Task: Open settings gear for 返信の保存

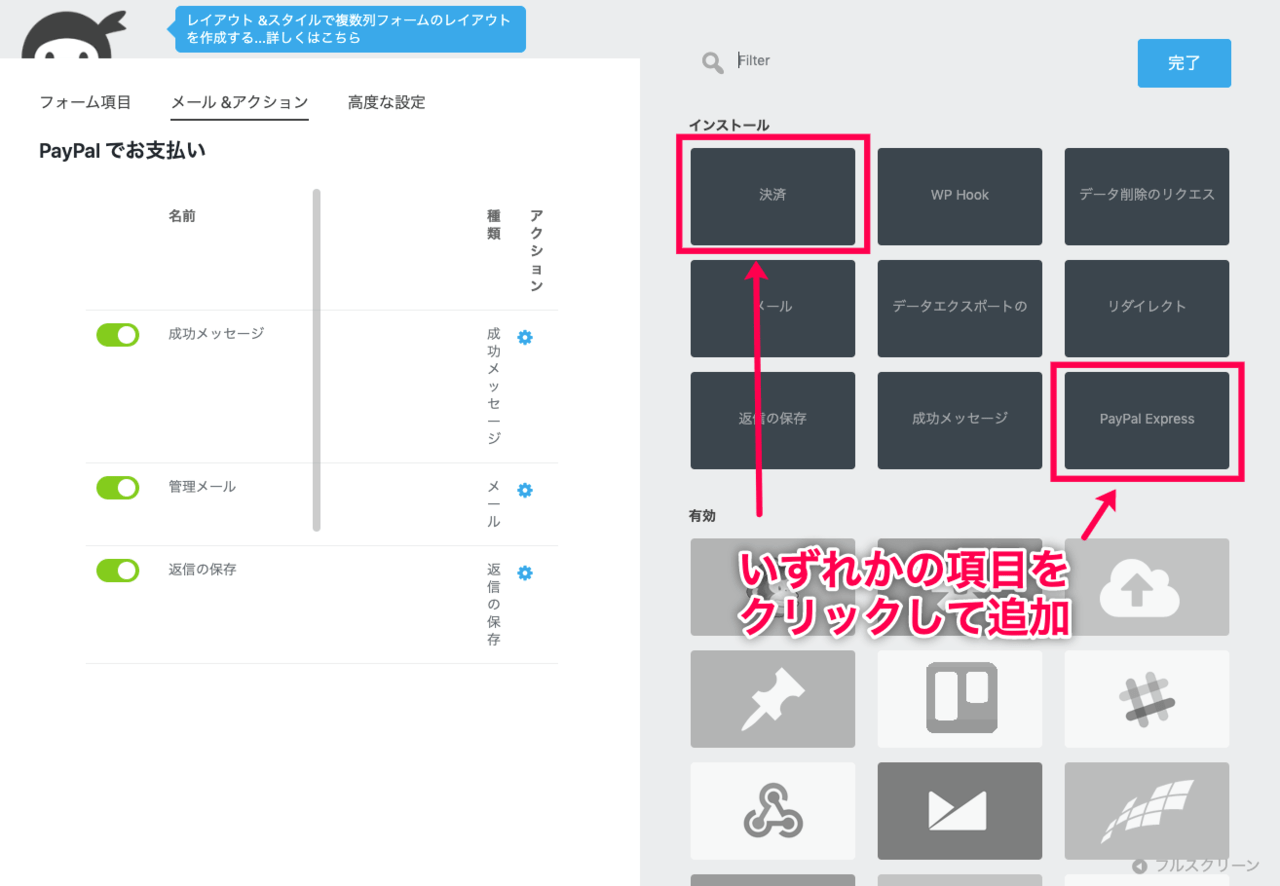Action: 525,574
